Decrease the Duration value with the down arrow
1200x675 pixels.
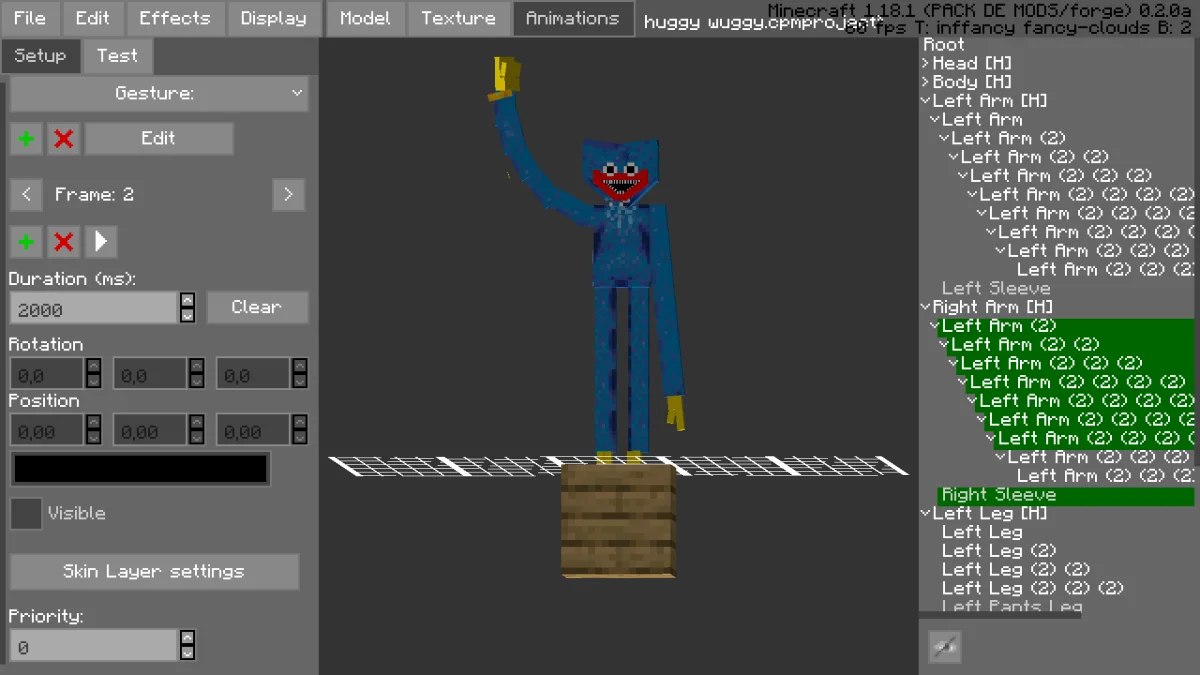(x=188, y=315)
